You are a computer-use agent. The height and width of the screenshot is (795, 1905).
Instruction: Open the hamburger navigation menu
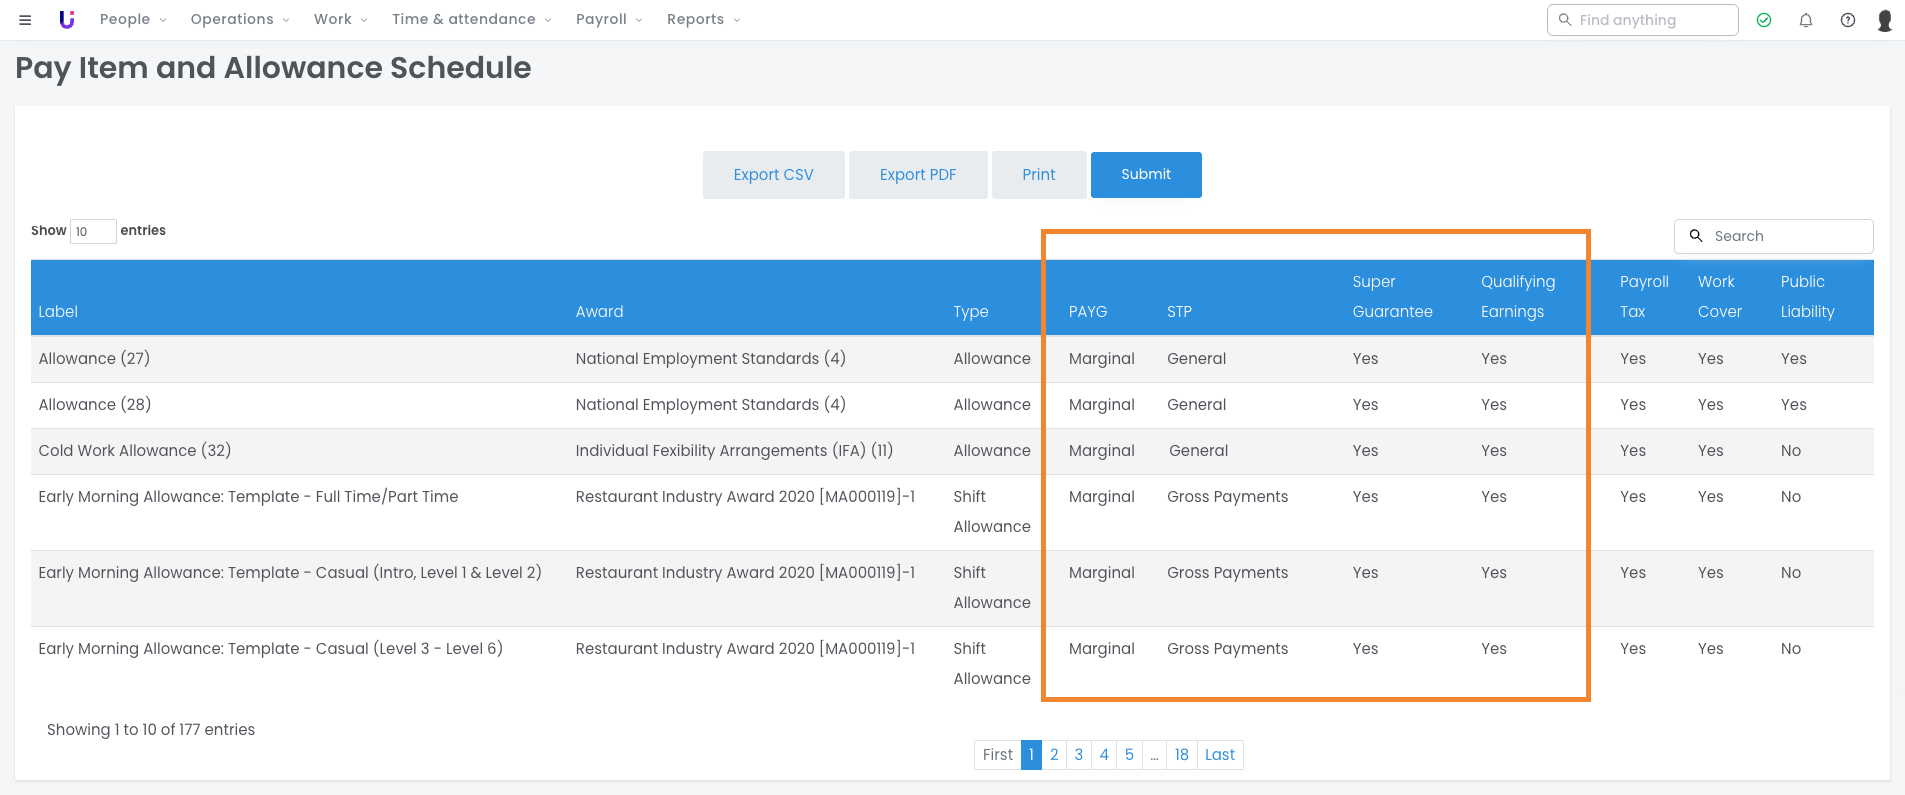(25, 20)
